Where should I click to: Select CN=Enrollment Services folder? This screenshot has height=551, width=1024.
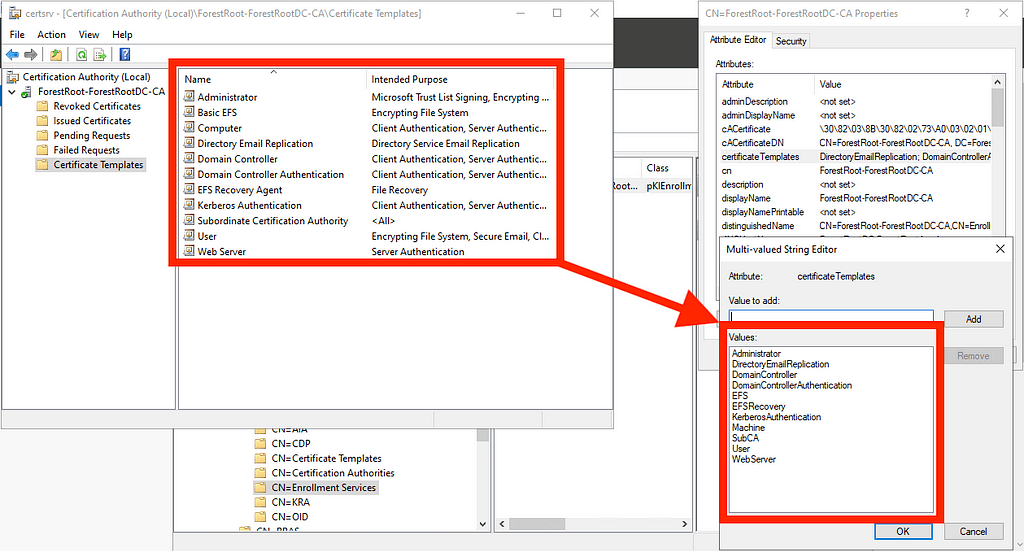click(323, 488)
